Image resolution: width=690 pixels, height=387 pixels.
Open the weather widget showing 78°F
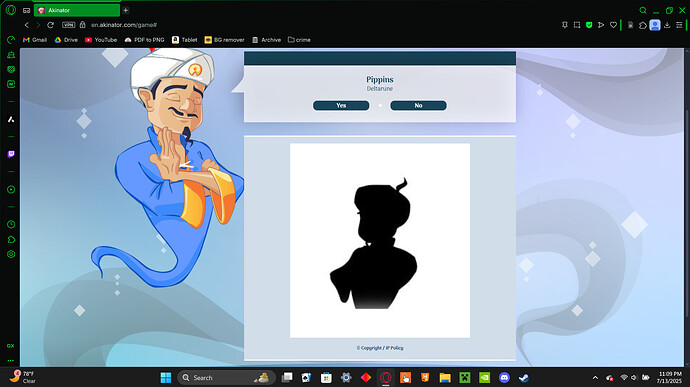click(x=23, y=377)
